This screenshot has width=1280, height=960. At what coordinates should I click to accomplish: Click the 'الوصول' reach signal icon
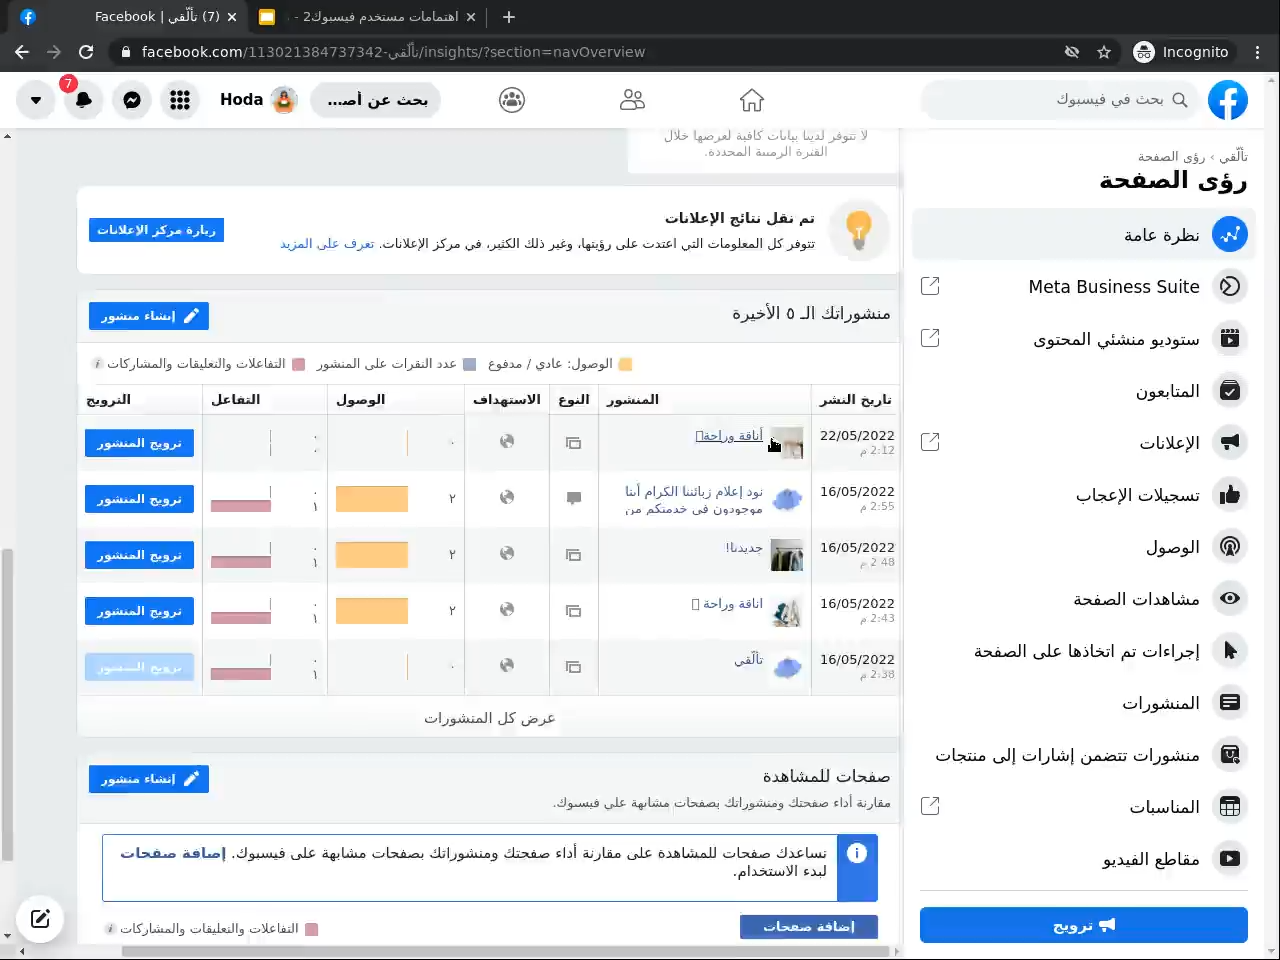click(1230, 547)
